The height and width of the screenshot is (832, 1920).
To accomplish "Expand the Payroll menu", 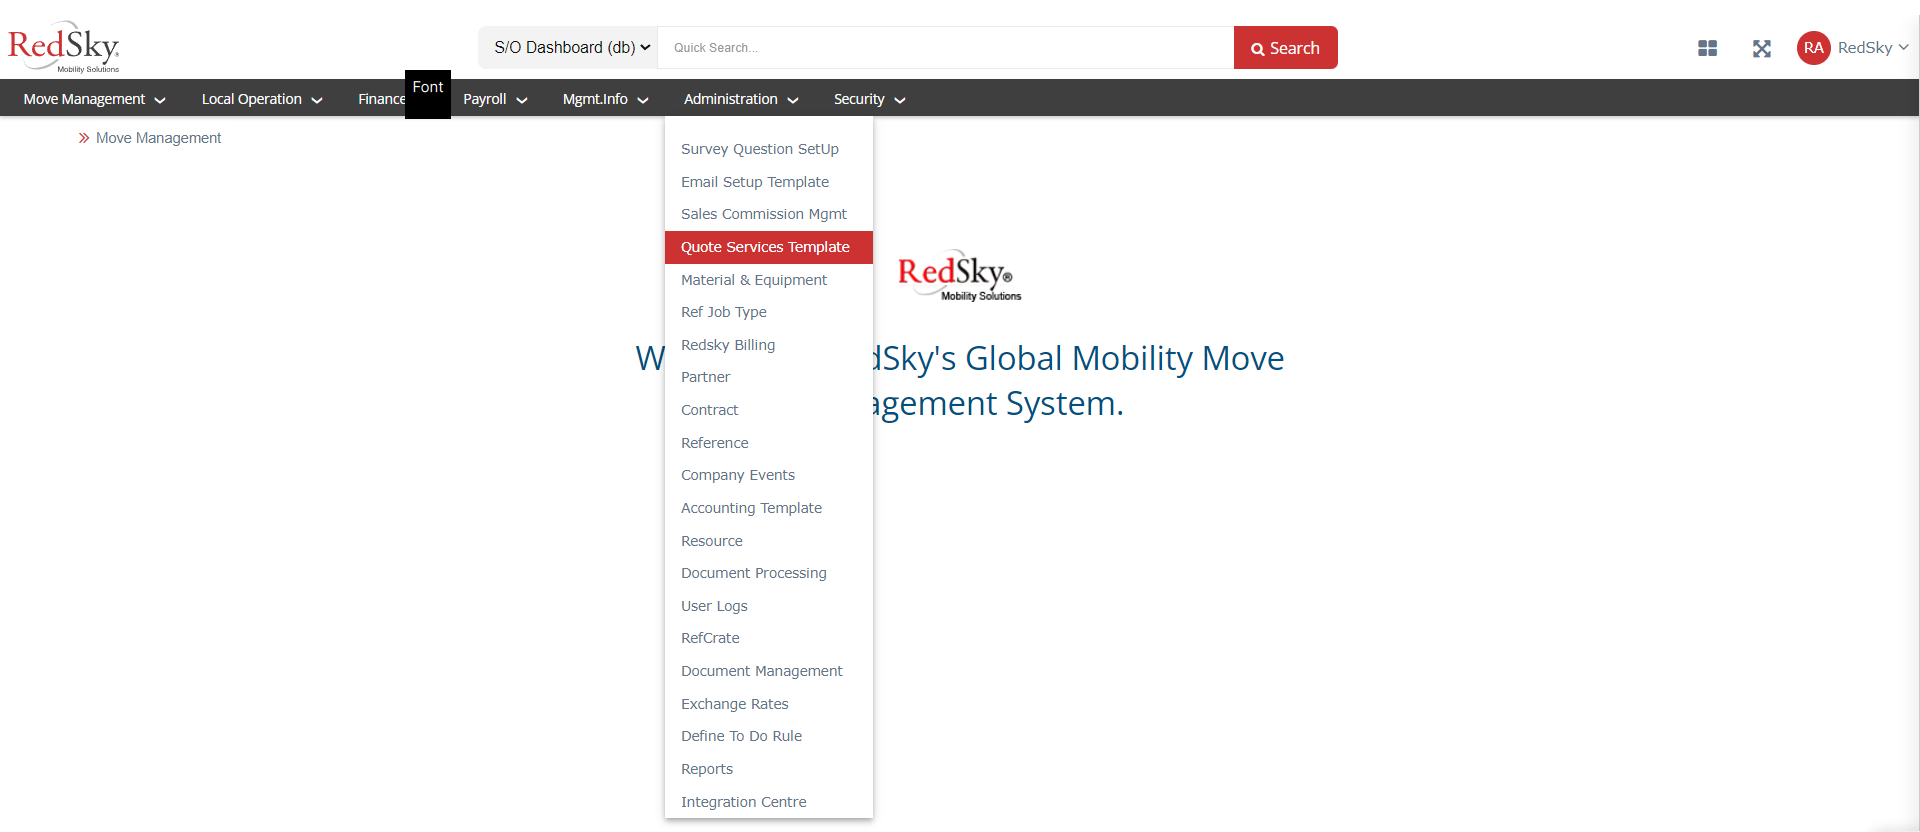I will 495,99.
